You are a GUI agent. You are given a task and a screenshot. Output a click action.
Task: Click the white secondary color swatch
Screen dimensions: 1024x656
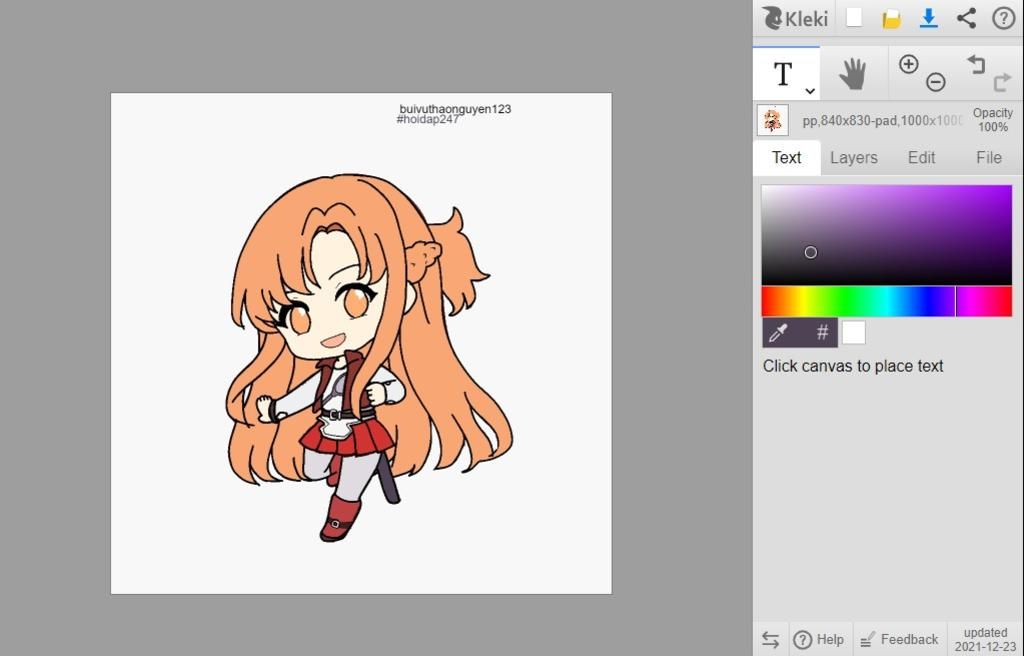coord(854,333)
